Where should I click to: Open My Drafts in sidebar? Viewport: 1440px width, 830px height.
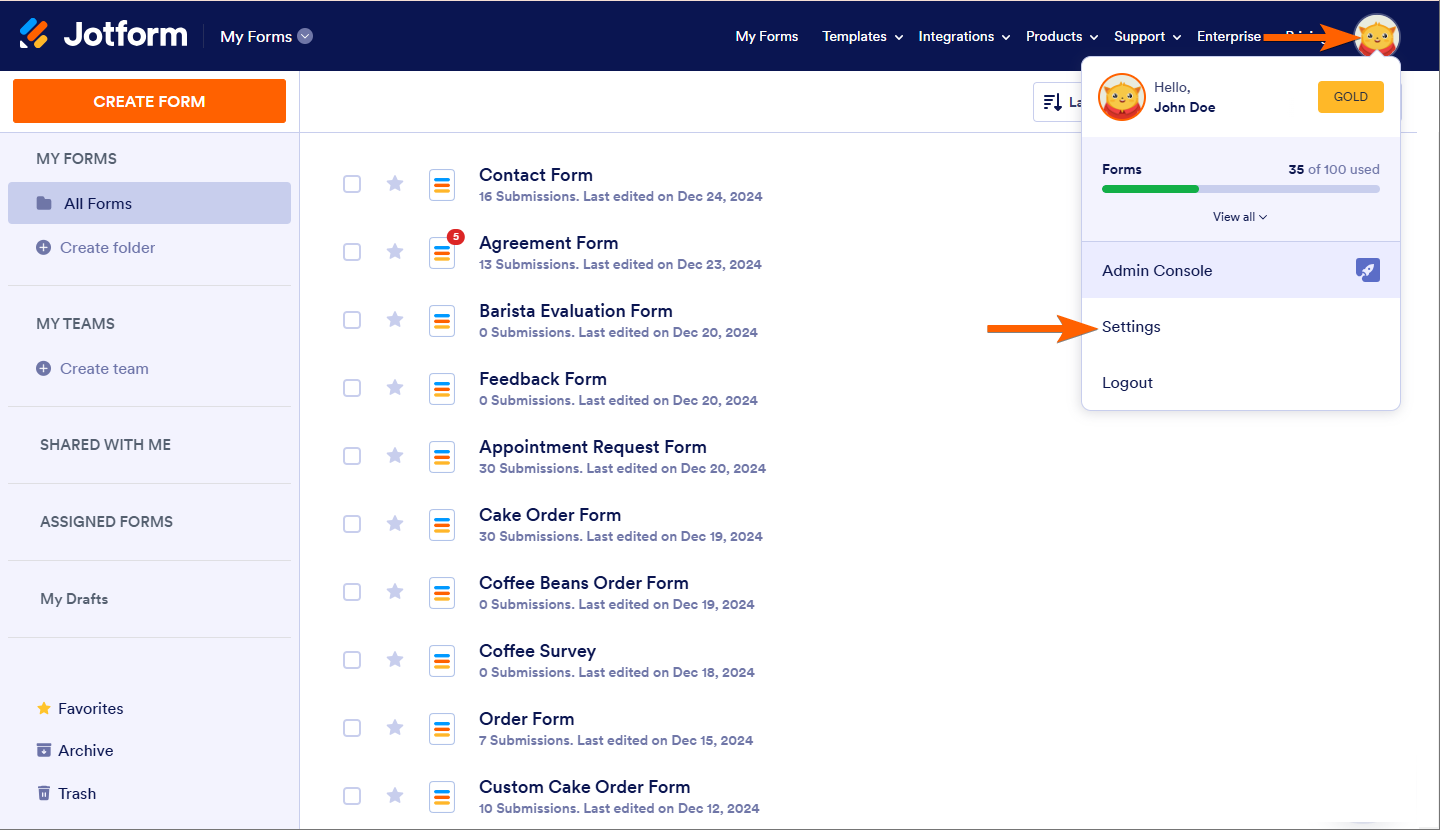click(x=74, y=599)
